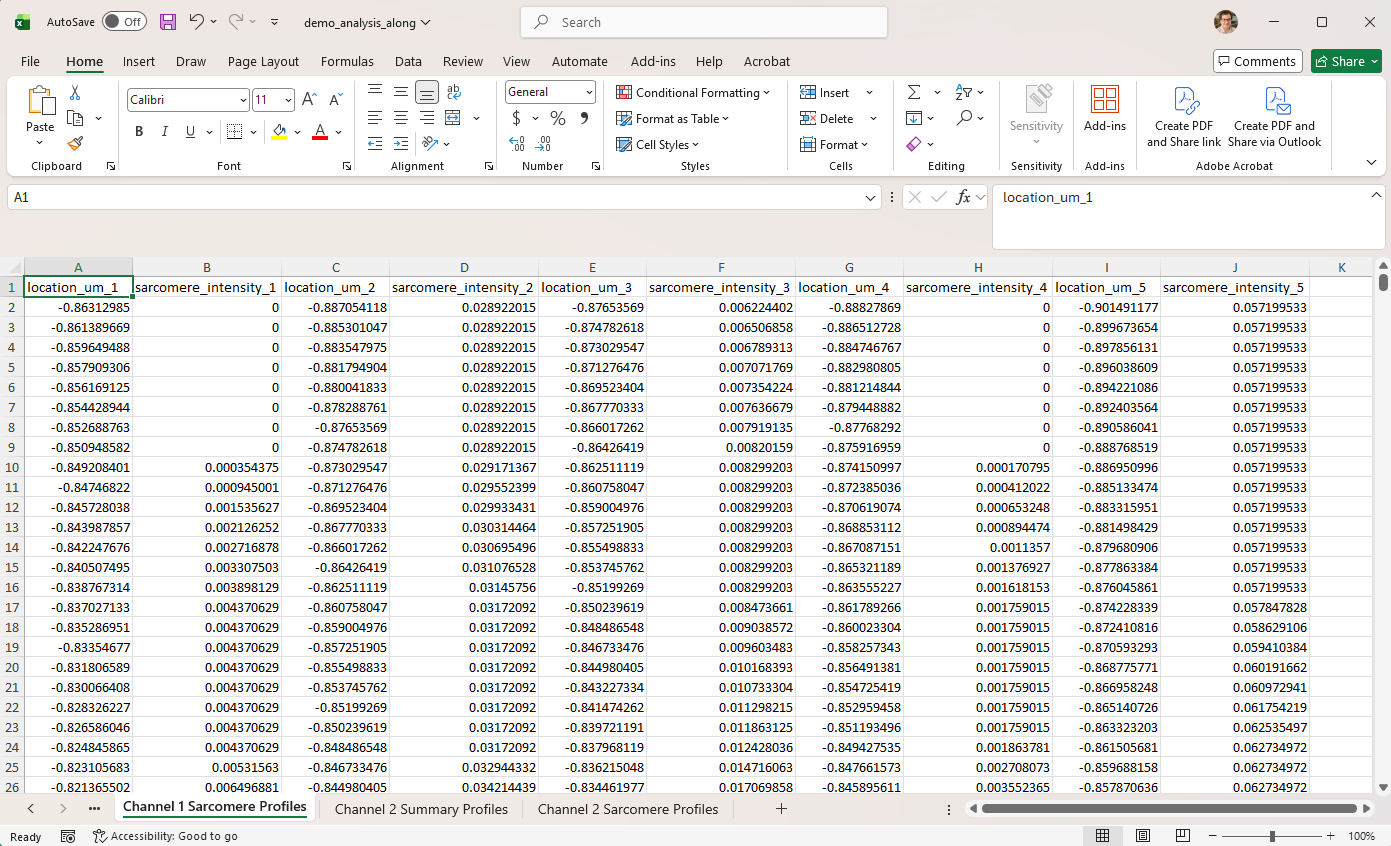The height and width of the screenshot is (846, 1391).
Task: Click the Decrease Decimal icon
Action: click(545, 144)
